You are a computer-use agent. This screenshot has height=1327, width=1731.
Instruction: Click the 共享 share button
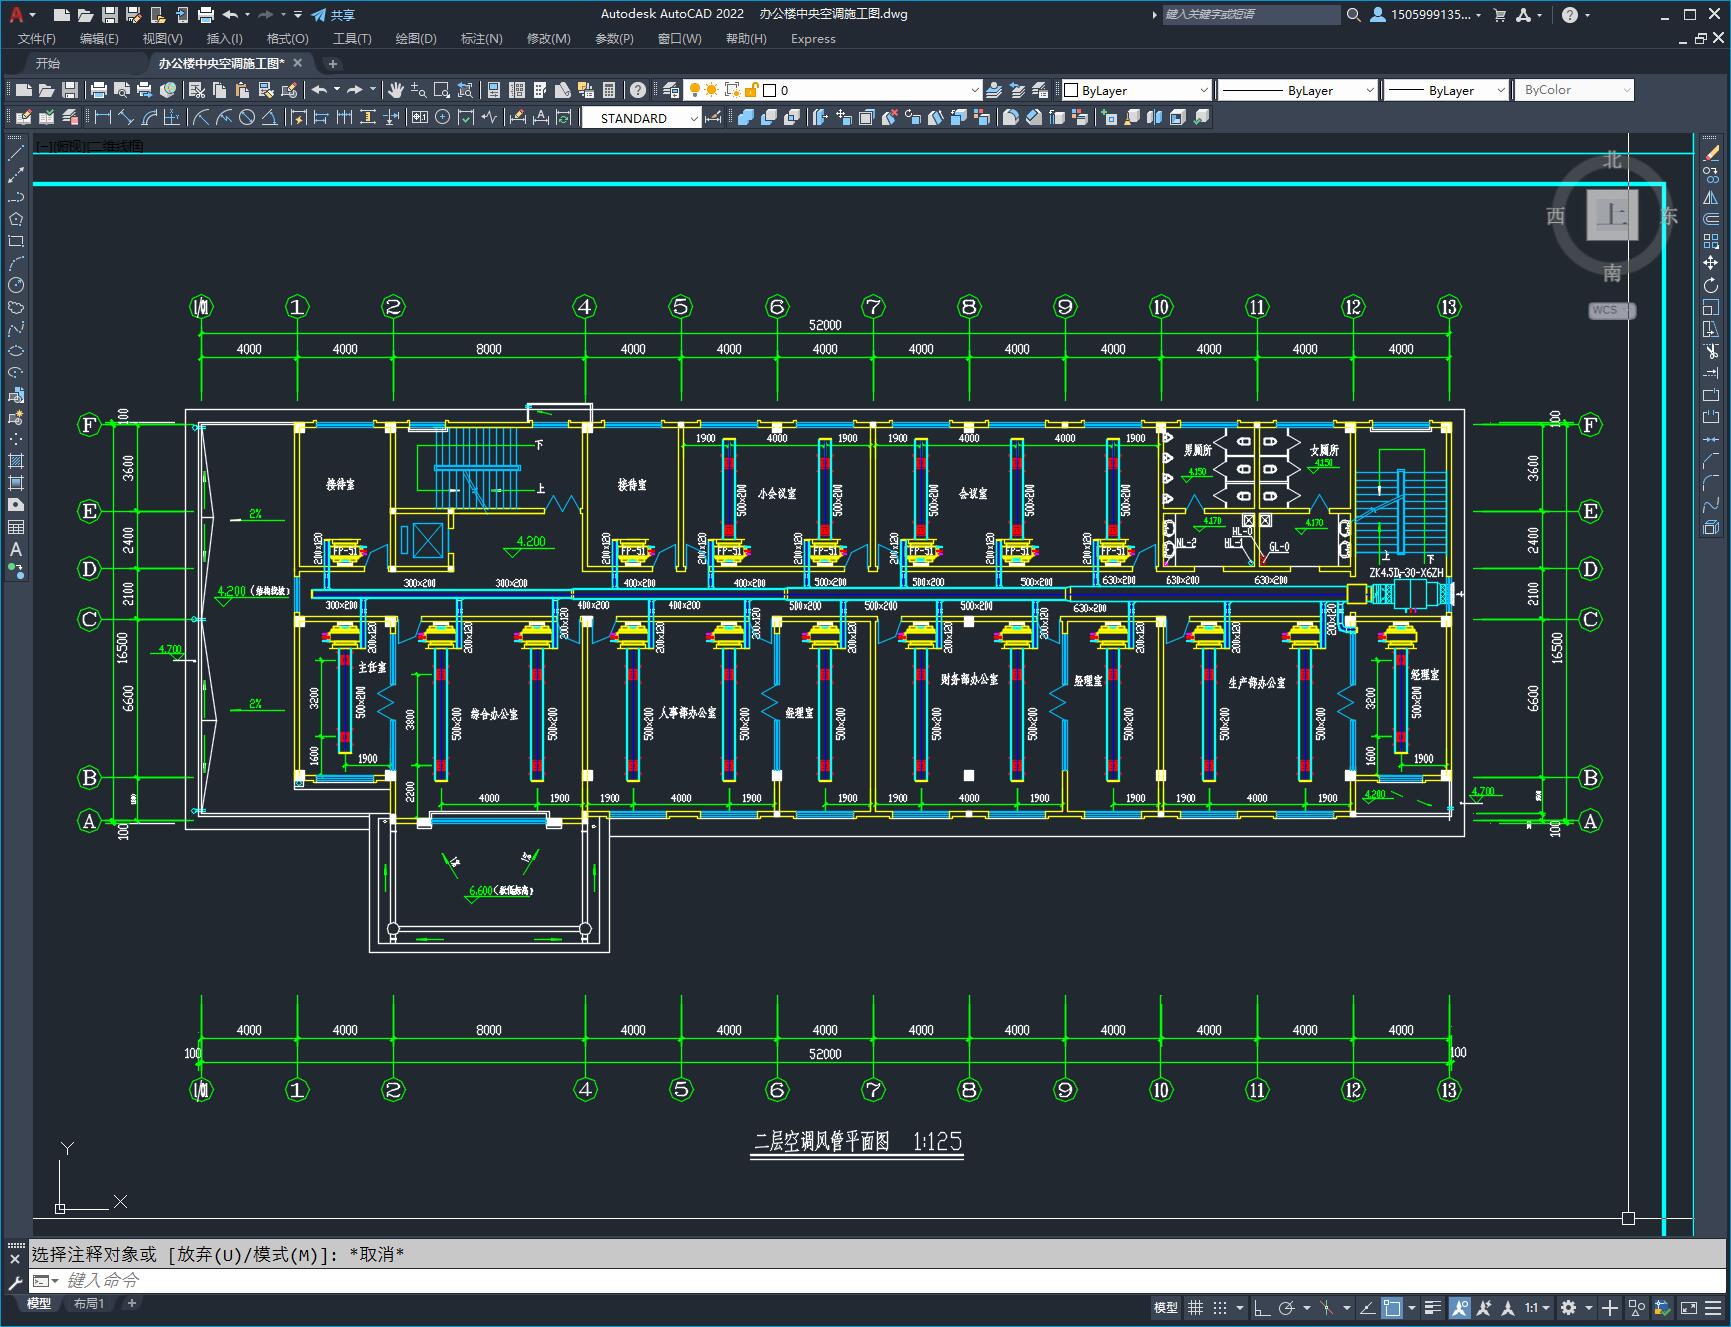coord(334,15)
